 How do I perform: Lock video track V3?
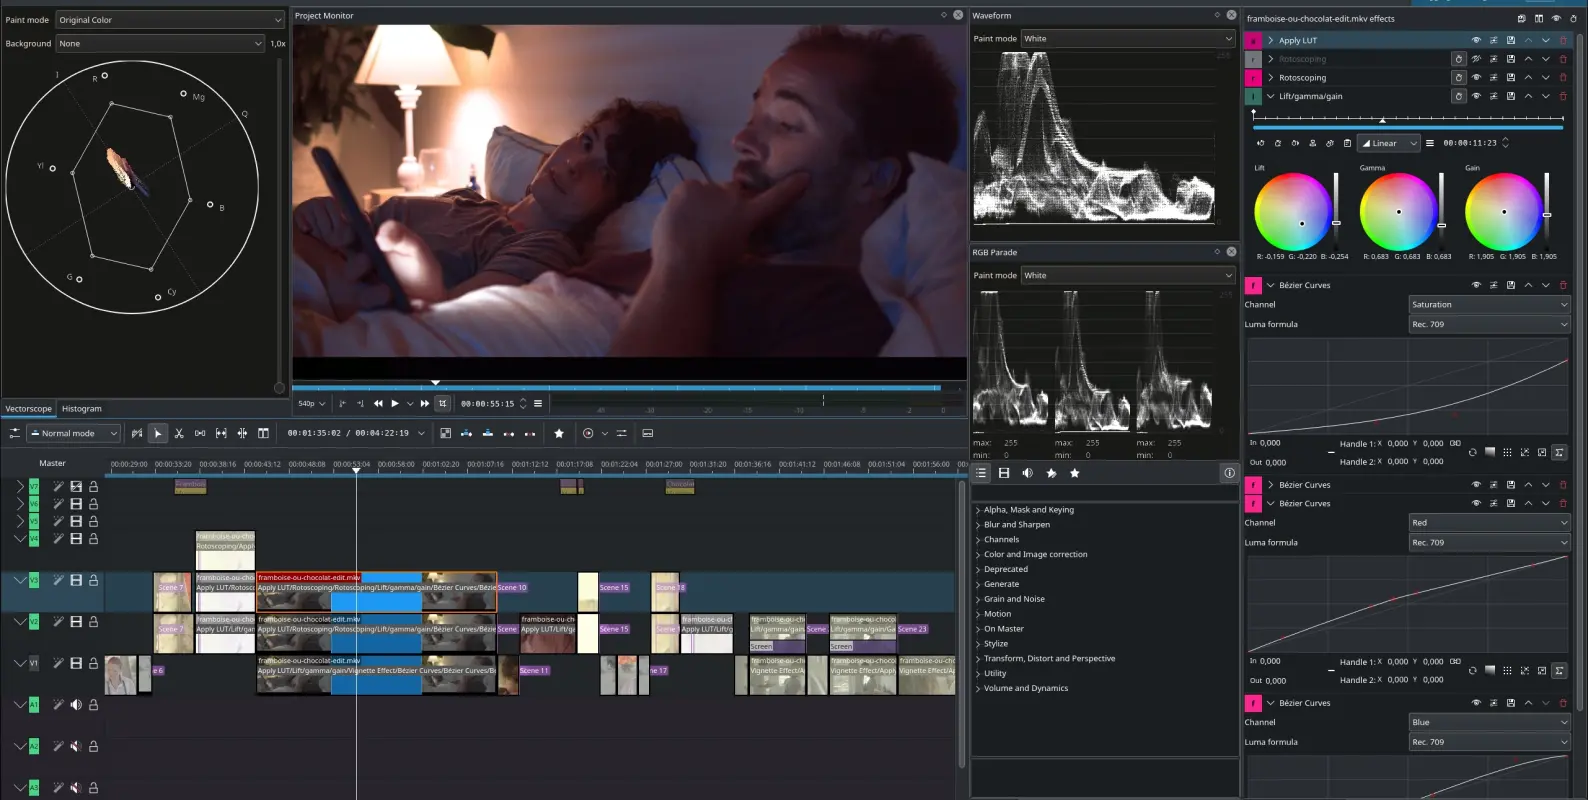pyautogui.click(x=93, y=580)
